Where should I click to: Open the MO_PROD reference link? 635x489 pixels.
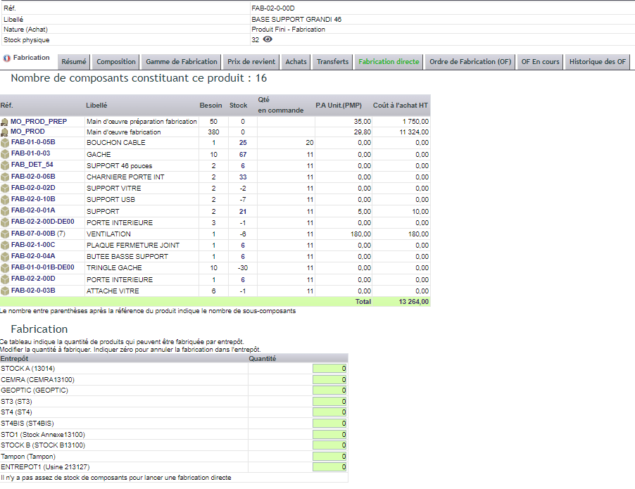pos(28,131)
